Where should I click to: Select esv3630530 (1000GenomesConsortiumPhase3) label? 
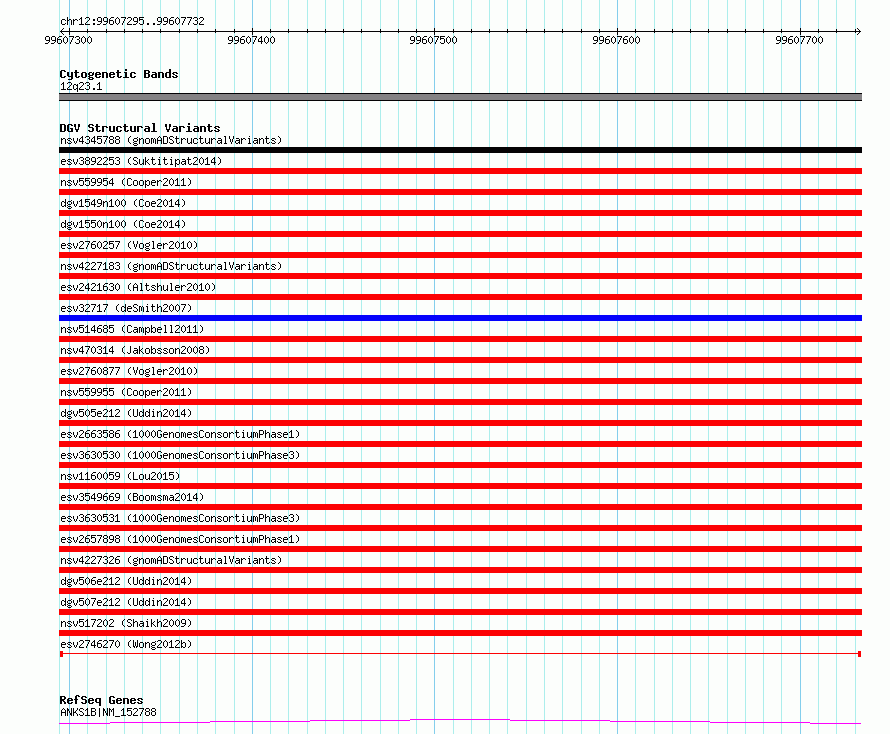(x=180, y=455)
